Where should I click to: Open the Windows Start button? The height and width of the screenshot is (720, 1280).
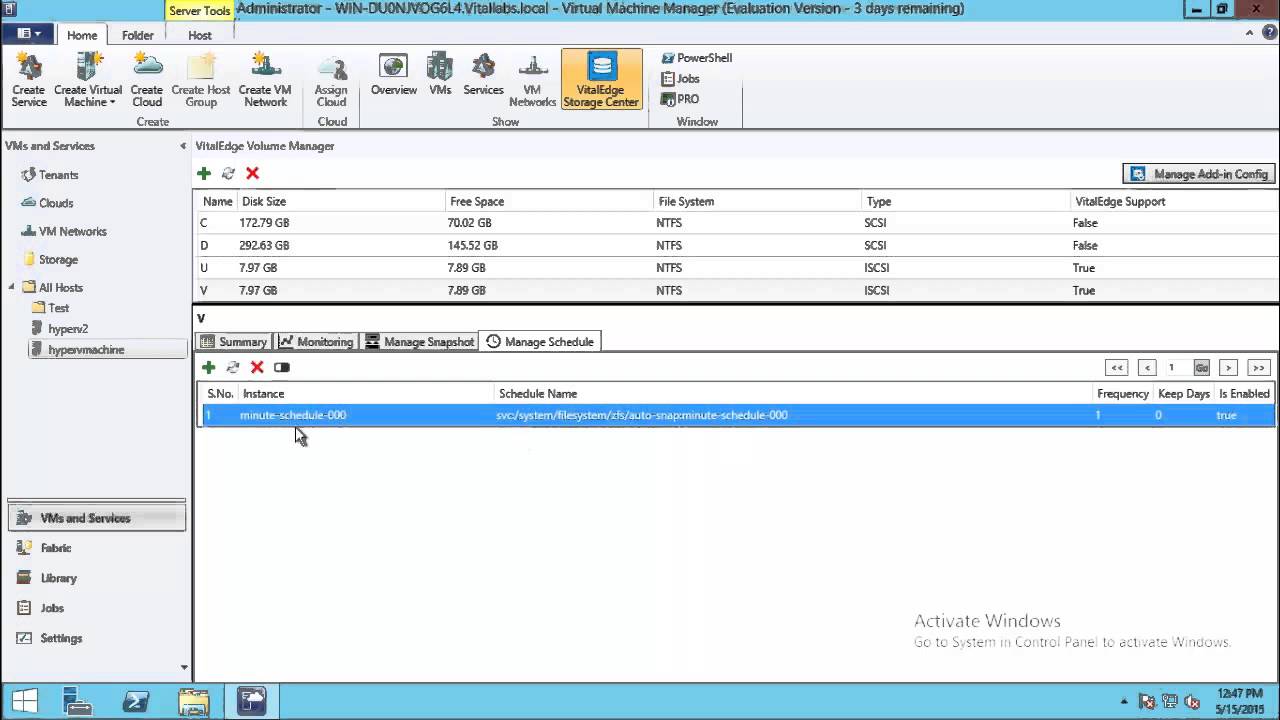[24, 701]
